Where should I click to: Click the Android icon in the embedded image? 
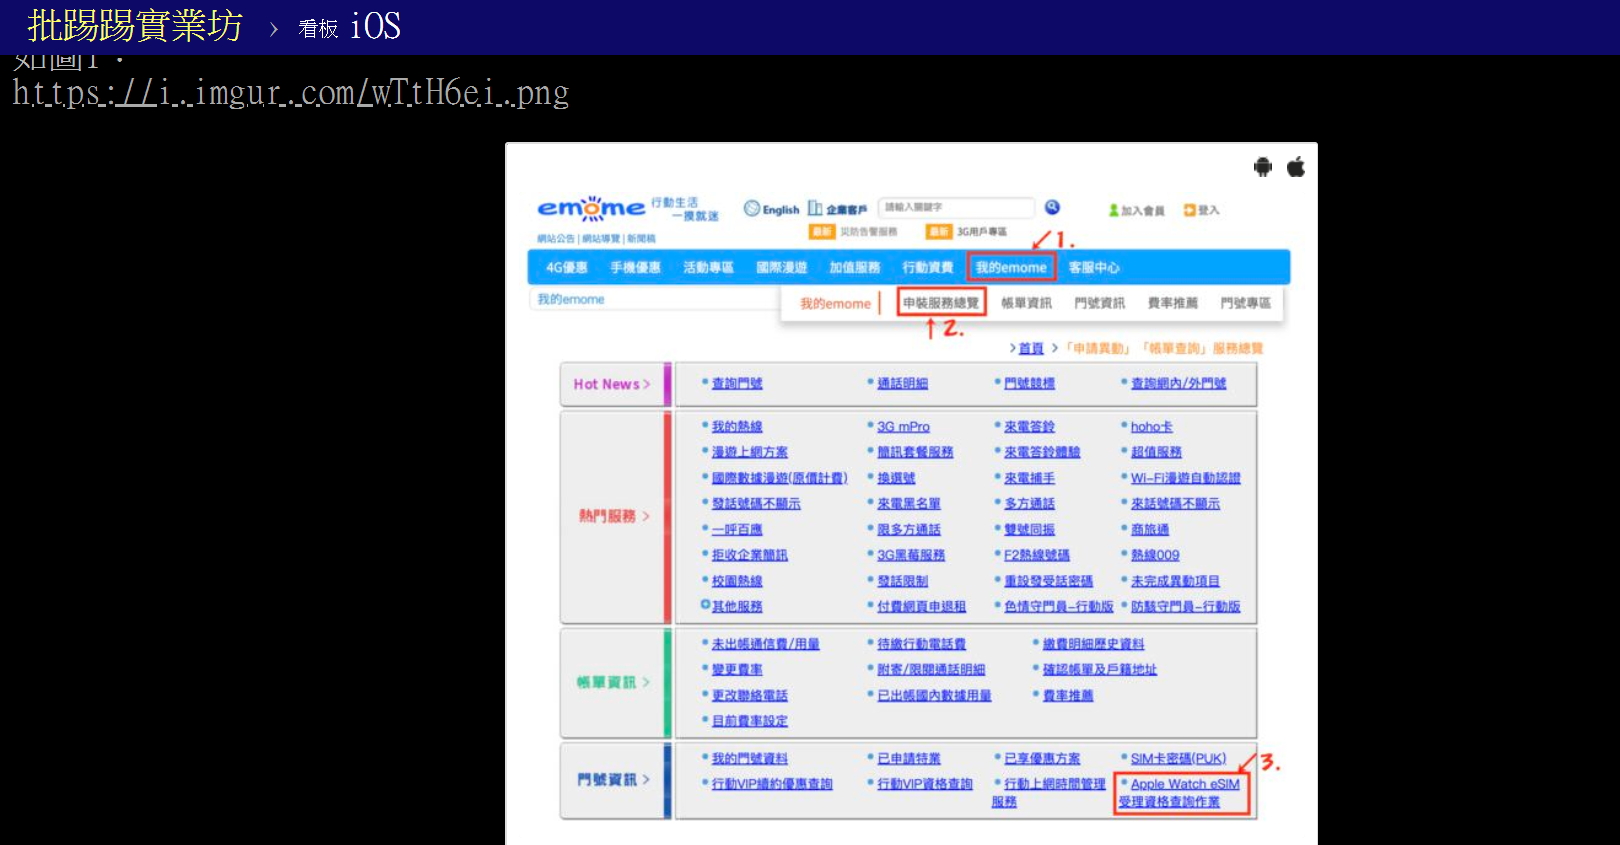(1263, 167)
